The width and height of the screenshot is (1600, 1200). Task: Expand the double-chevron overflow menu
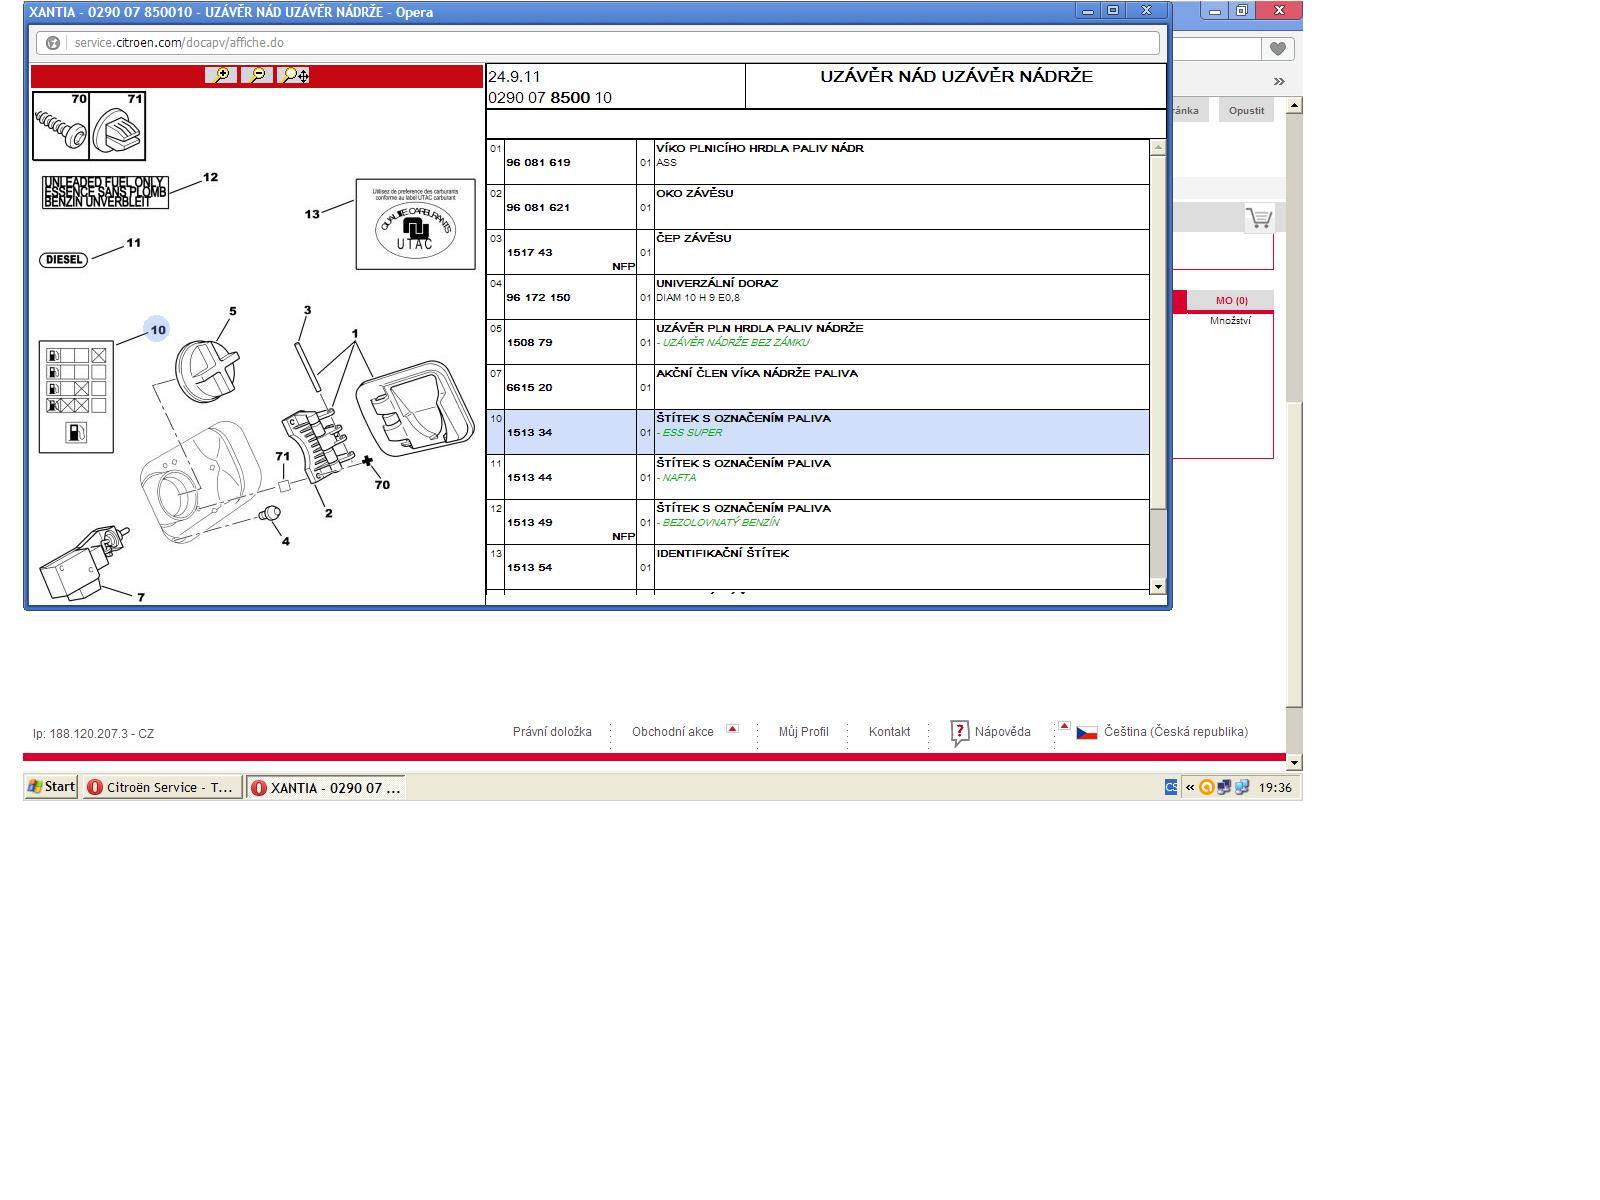pyautogui.click(x=1278, y=81)
